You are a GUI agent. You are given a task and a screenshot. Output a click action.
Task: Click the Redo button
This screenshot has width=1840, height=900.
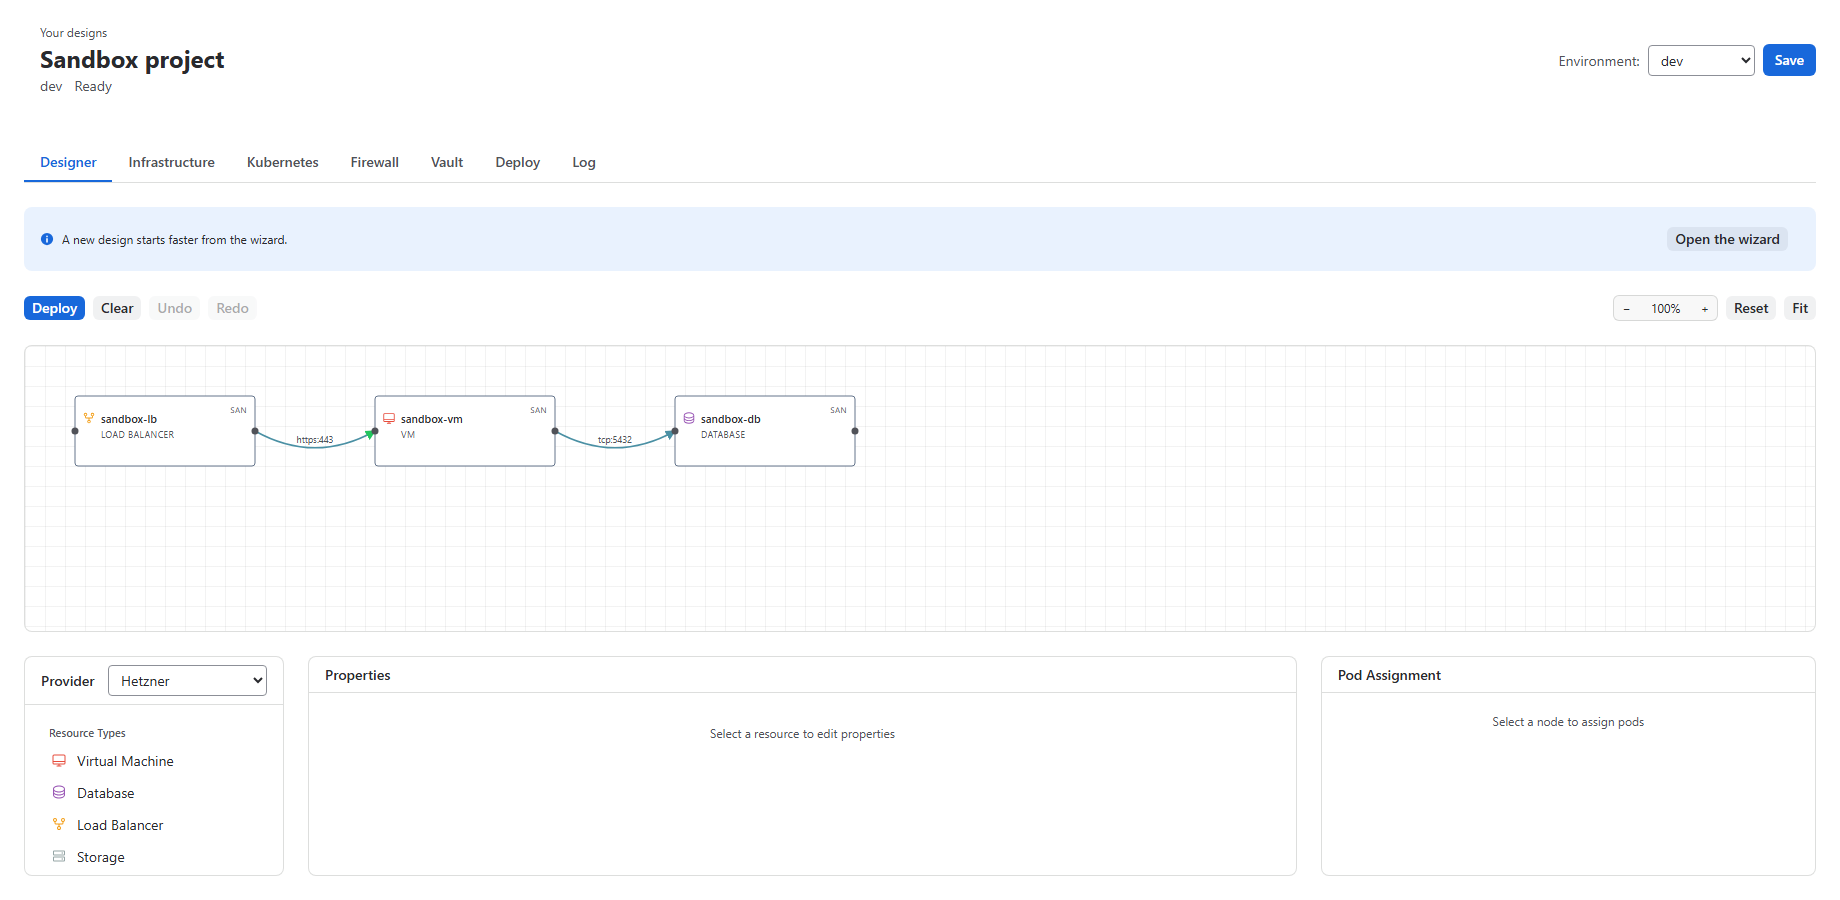(233, 308)
